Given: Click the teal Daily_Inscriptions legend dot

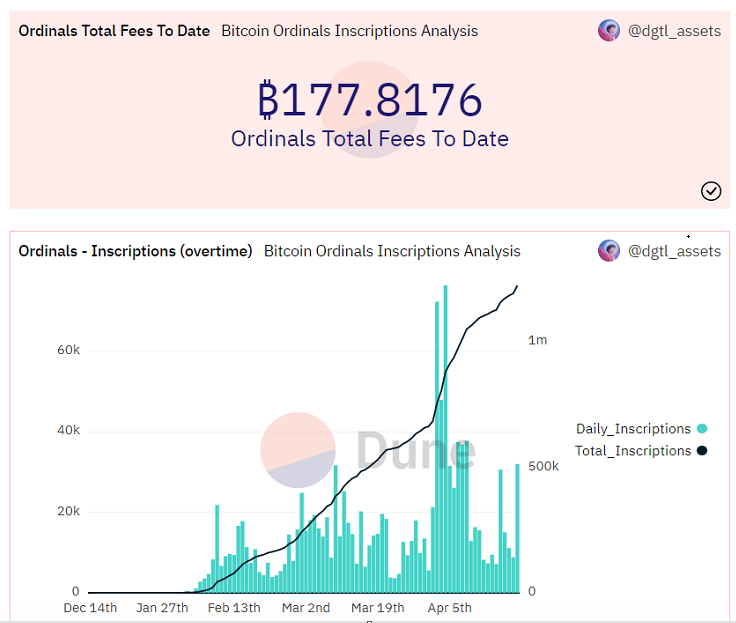Looking at the screenshot, I should (702, 429).
